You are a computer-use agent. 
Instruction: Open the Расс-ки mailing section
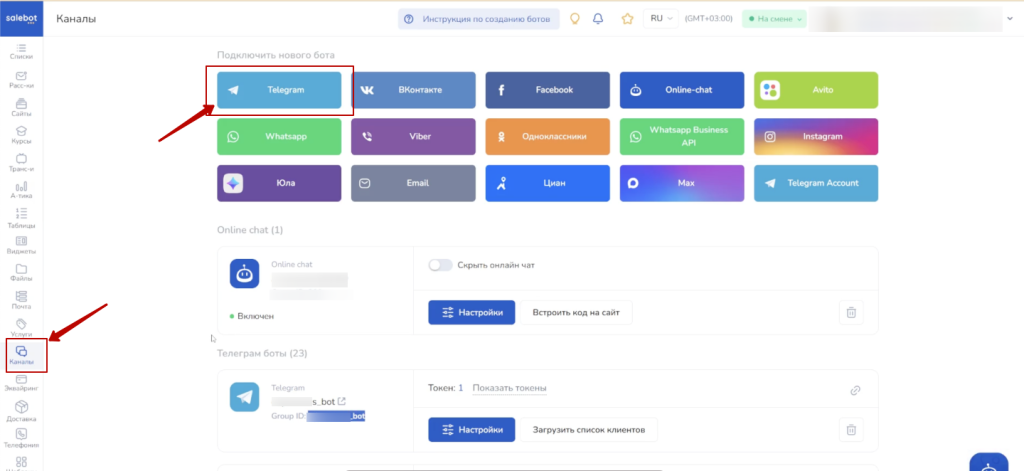point(22,80)
